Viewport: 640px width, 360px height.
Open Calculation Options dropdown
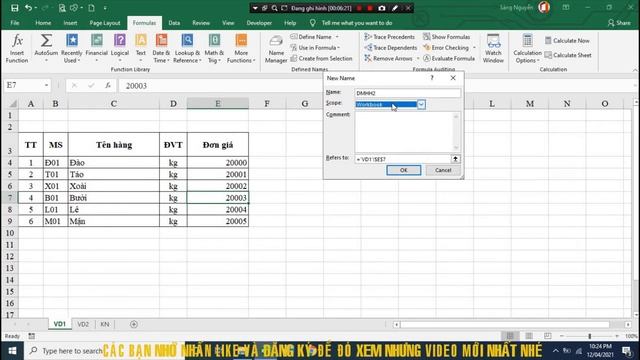[527, 49]
